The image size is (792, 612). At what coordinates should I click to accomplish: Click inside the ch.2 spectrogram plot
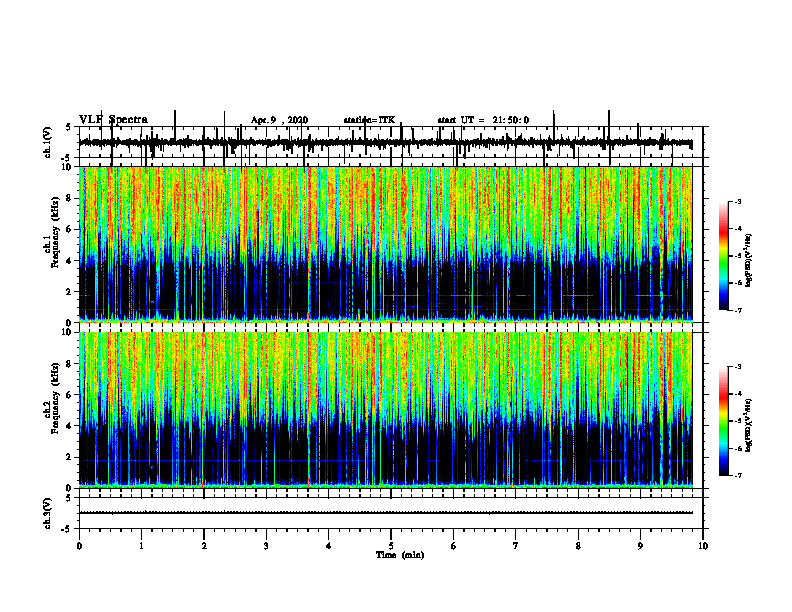386,410
